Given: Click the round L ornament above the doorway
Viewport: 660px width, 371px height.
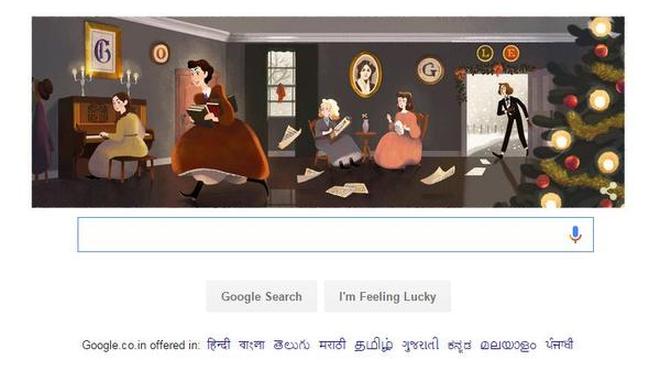Looking at the screenshot, I should [484, 53].
